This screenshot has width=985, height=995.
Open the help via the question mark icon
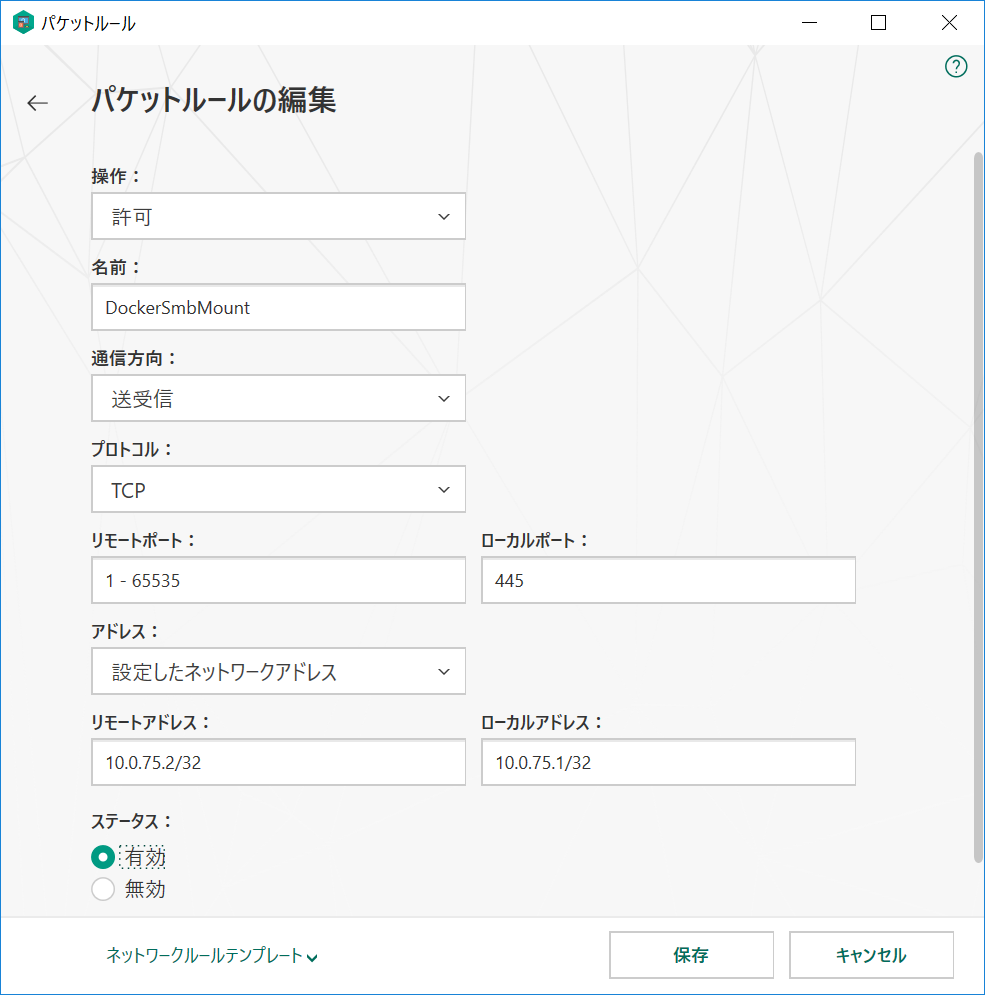[x=956, y=66]
